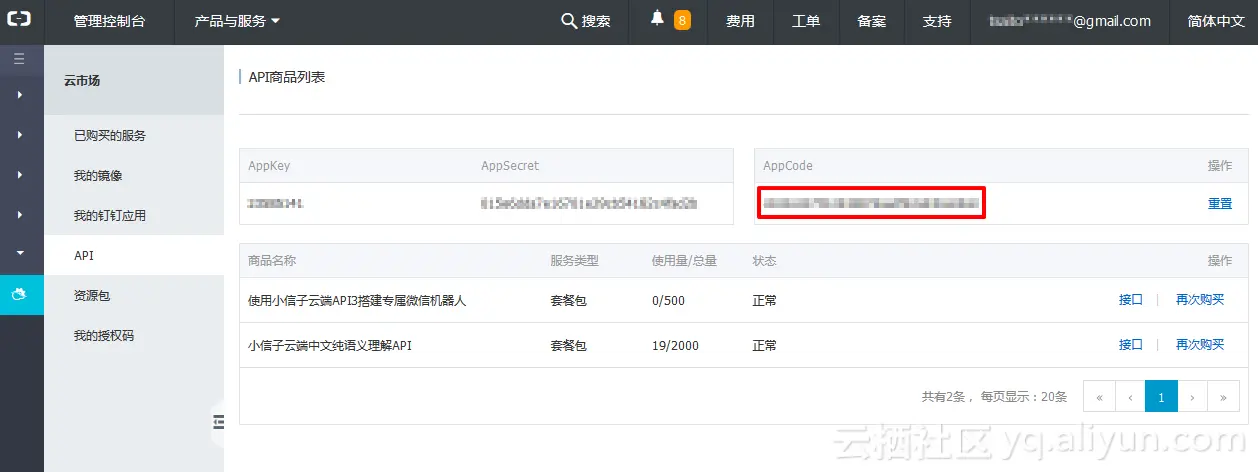Click usage value 0/500
This screenshot has width=1258, height=472.
tap(668, 300)
